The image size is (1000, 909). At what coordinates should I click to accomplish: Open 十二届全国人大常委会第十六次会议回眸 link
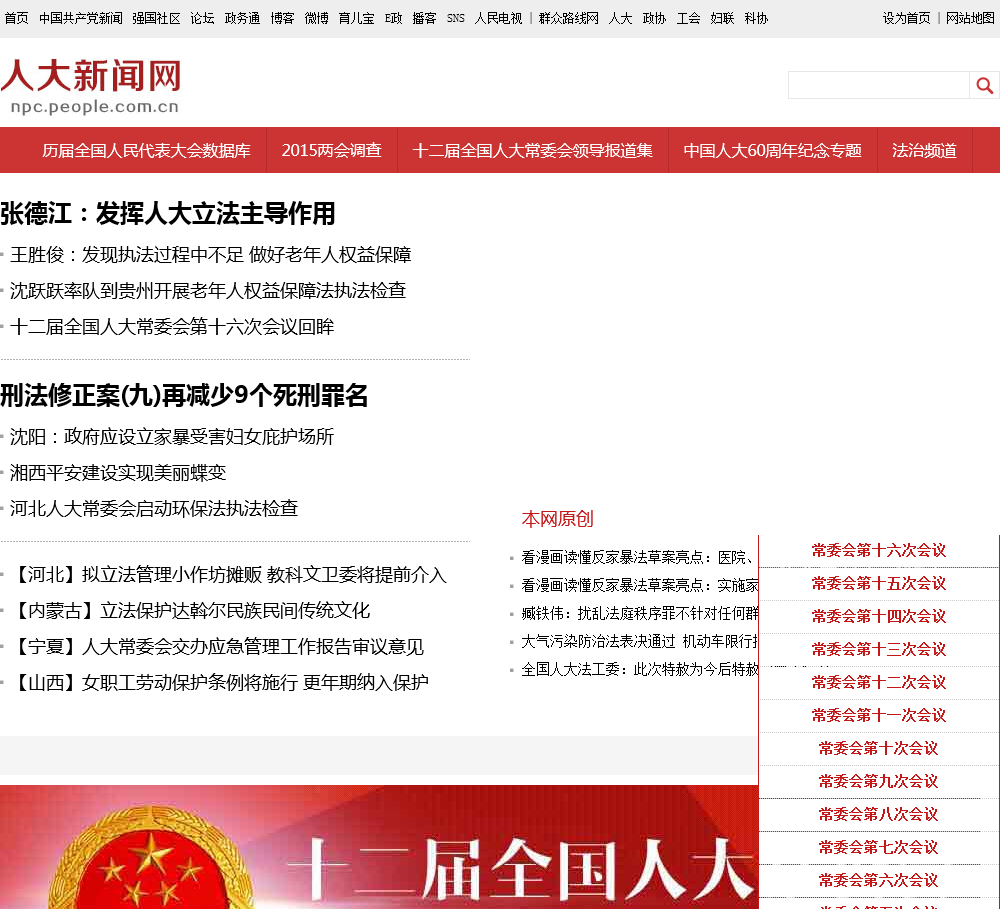click(172, 327)
